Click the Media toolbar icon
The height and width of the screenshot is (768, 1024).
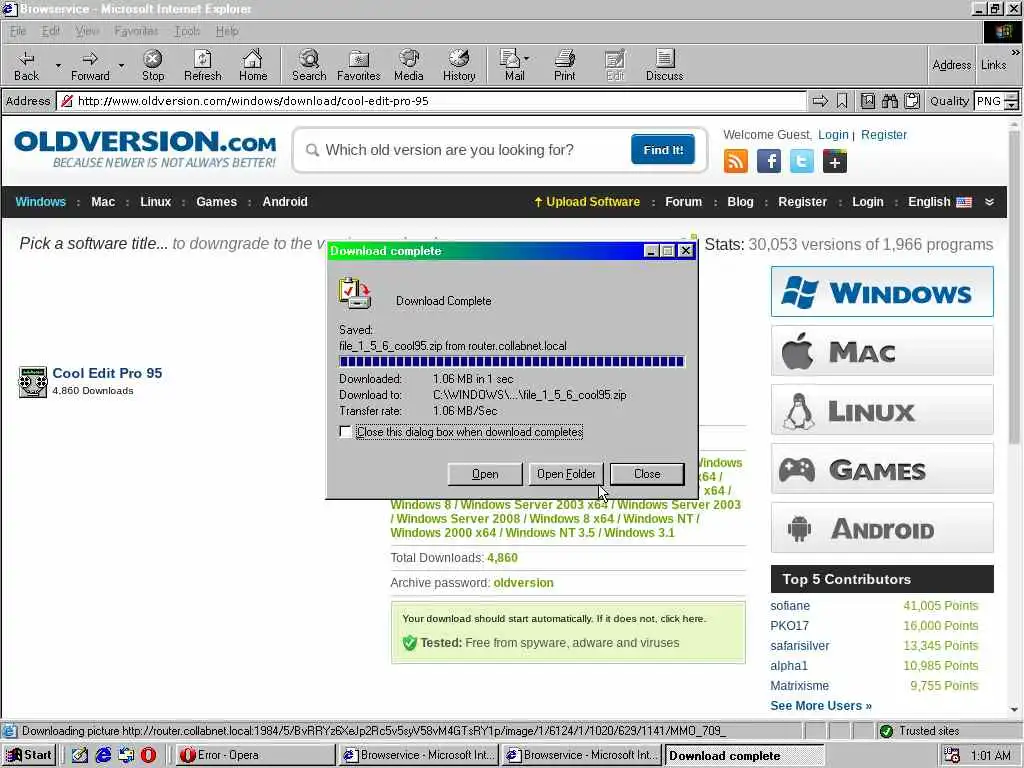click(x=409, y=66)
